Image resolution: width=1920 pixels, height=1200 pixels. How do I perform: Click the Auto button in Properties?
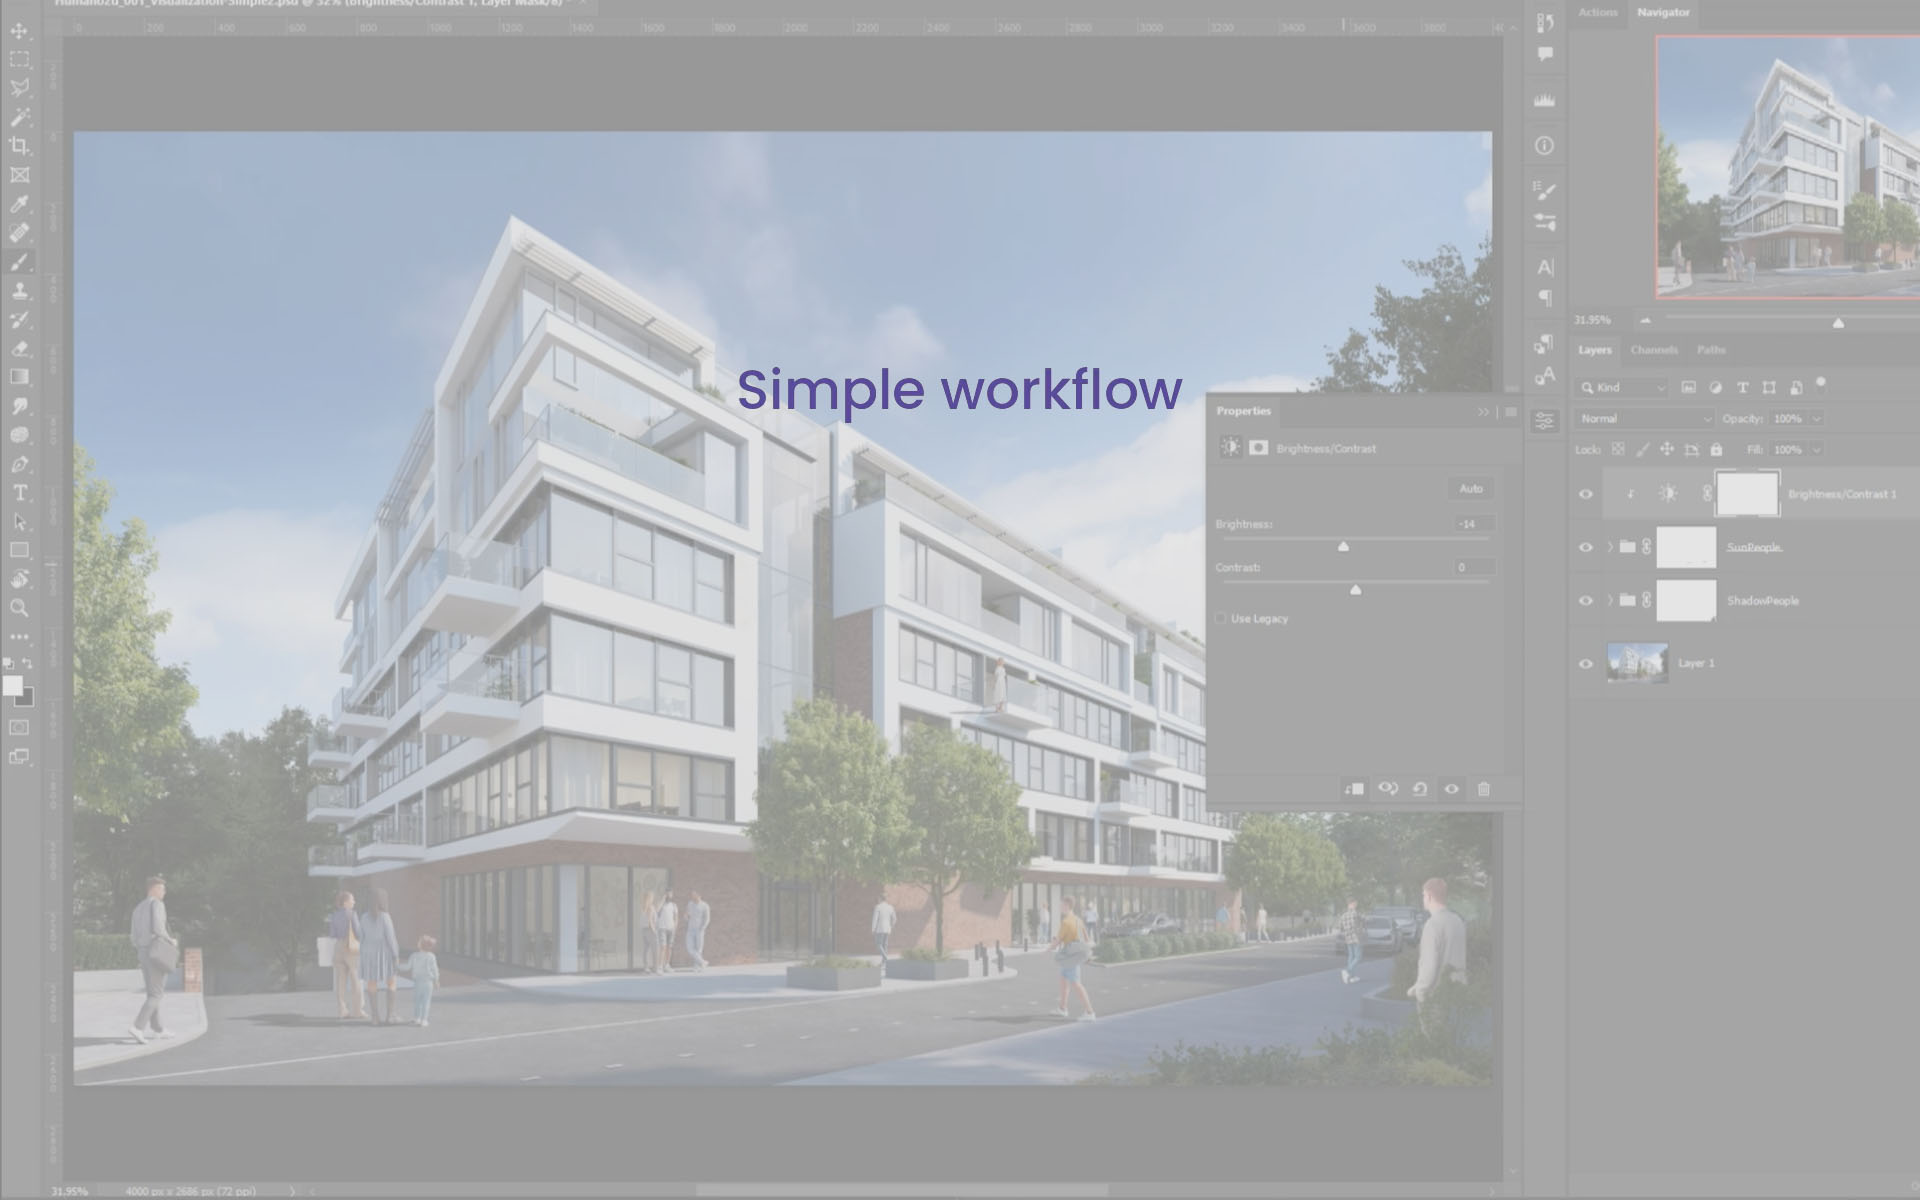(x=1469, y=488)
